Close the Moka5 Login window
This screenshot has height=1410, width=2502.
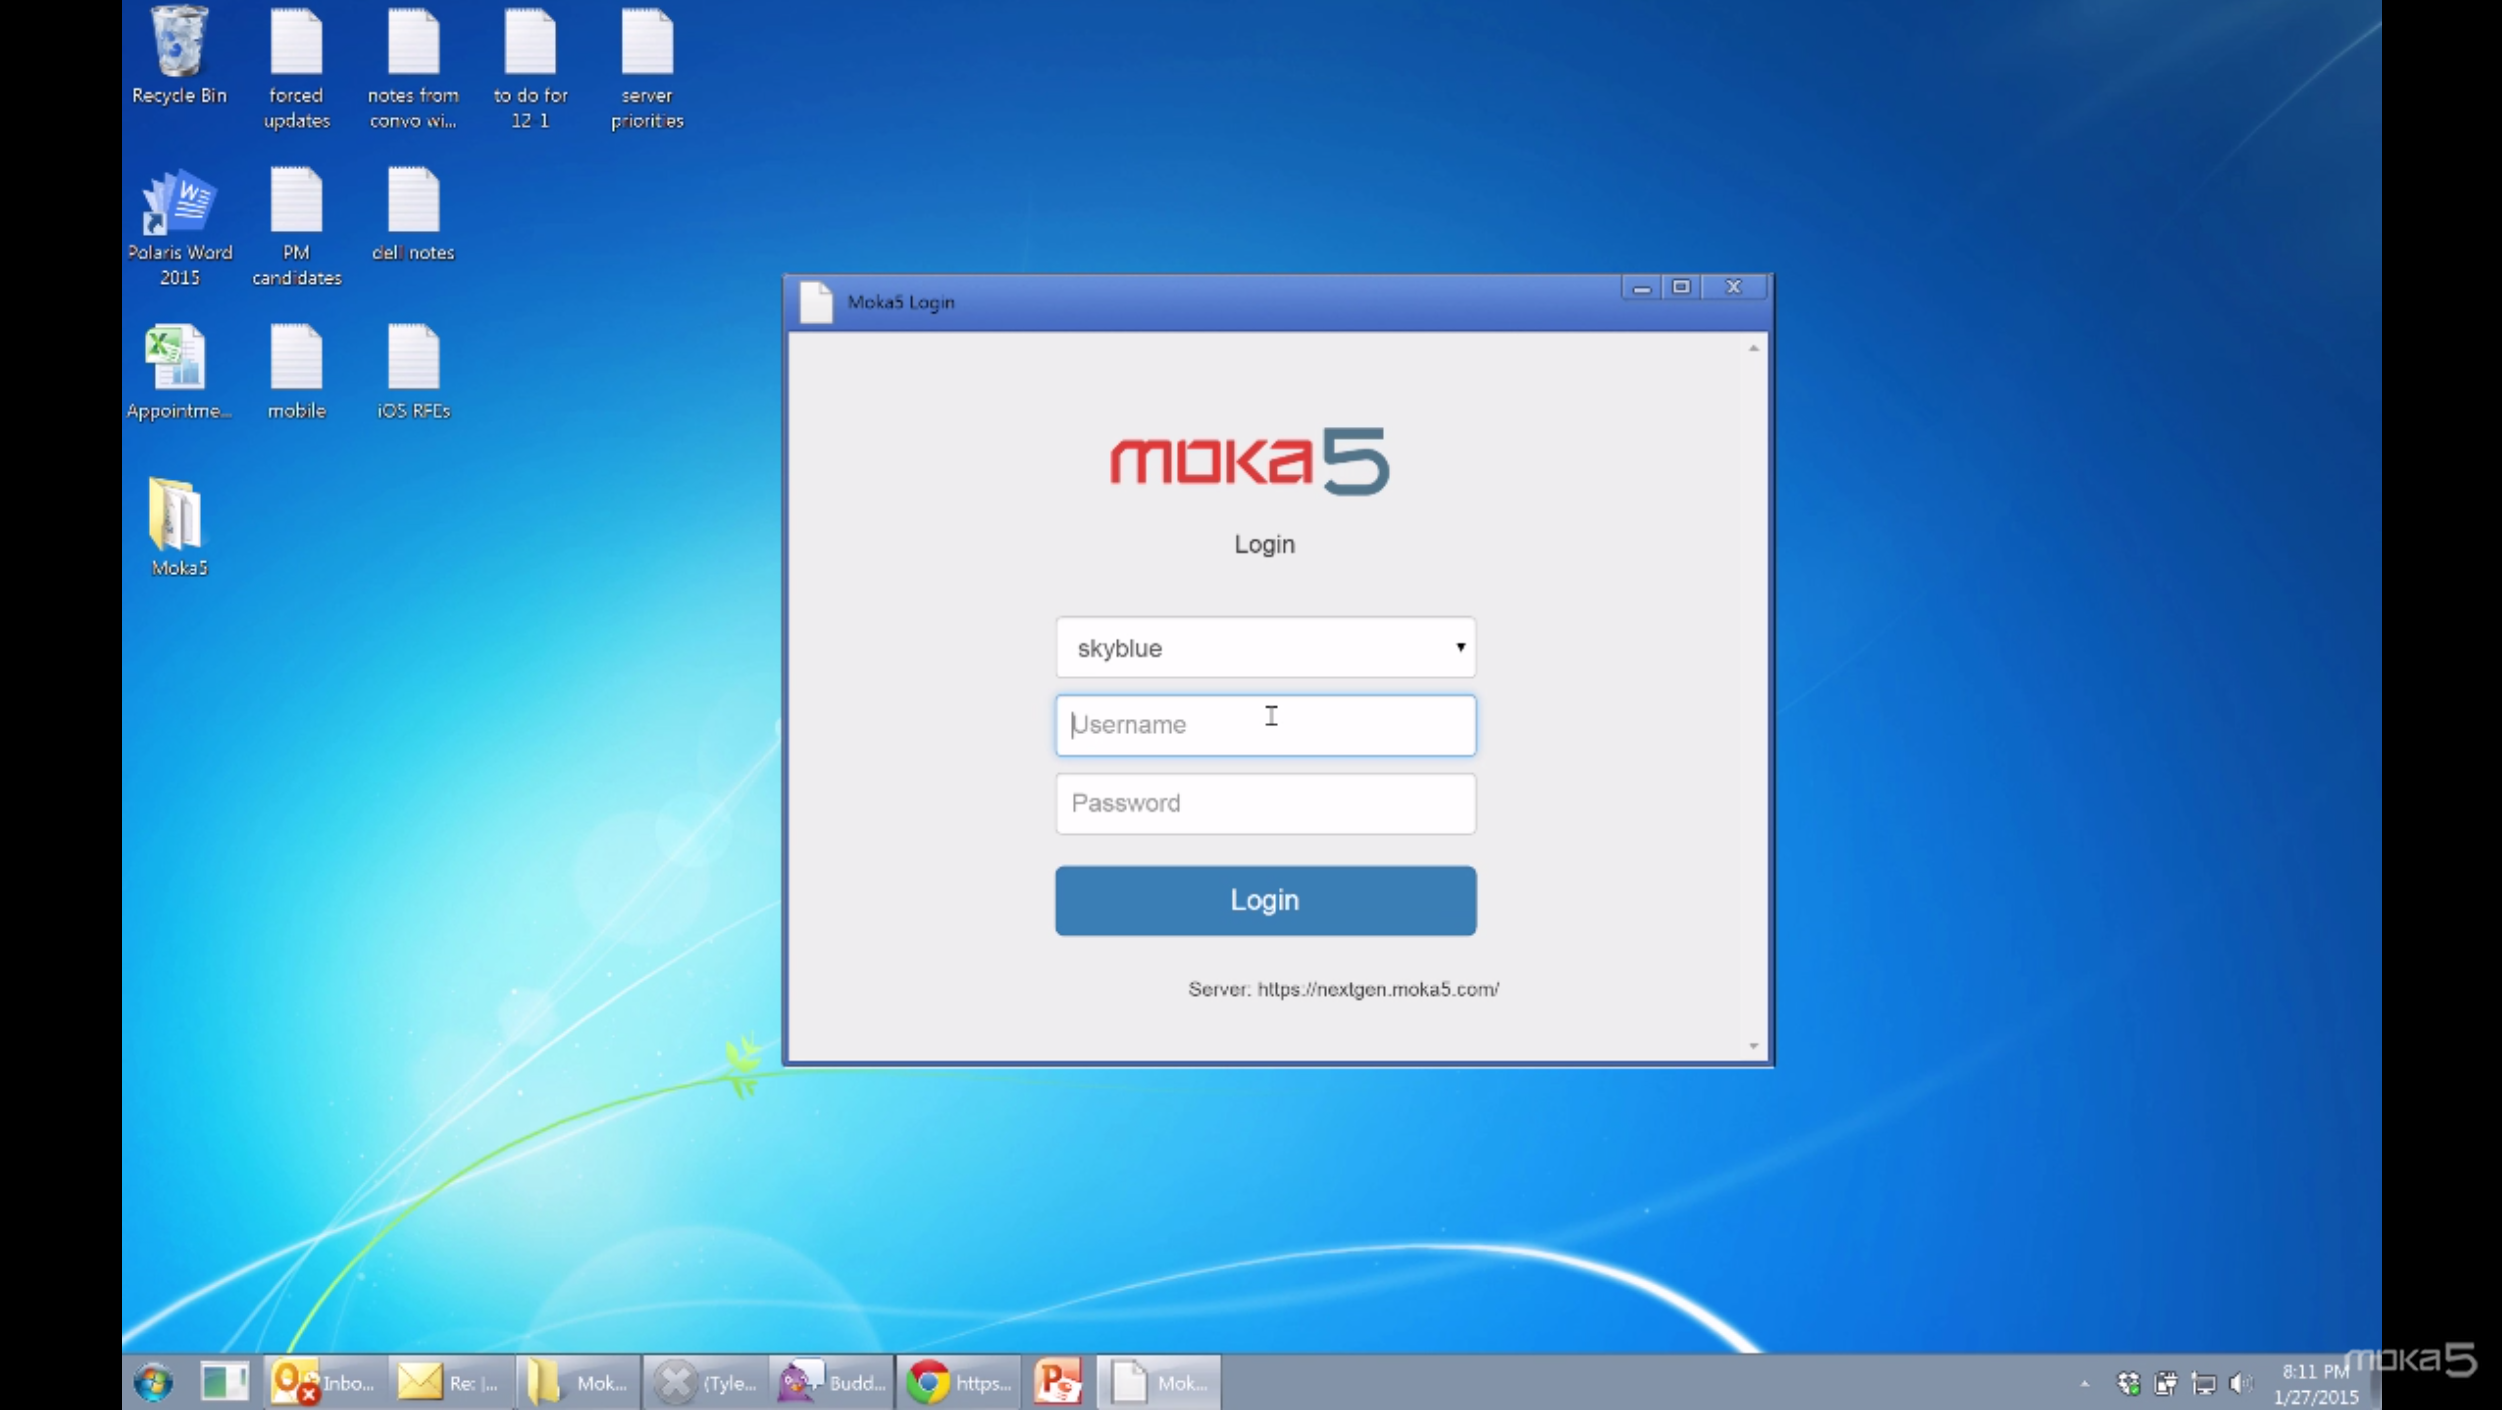pyautogui.click(x=1733, y=288)
